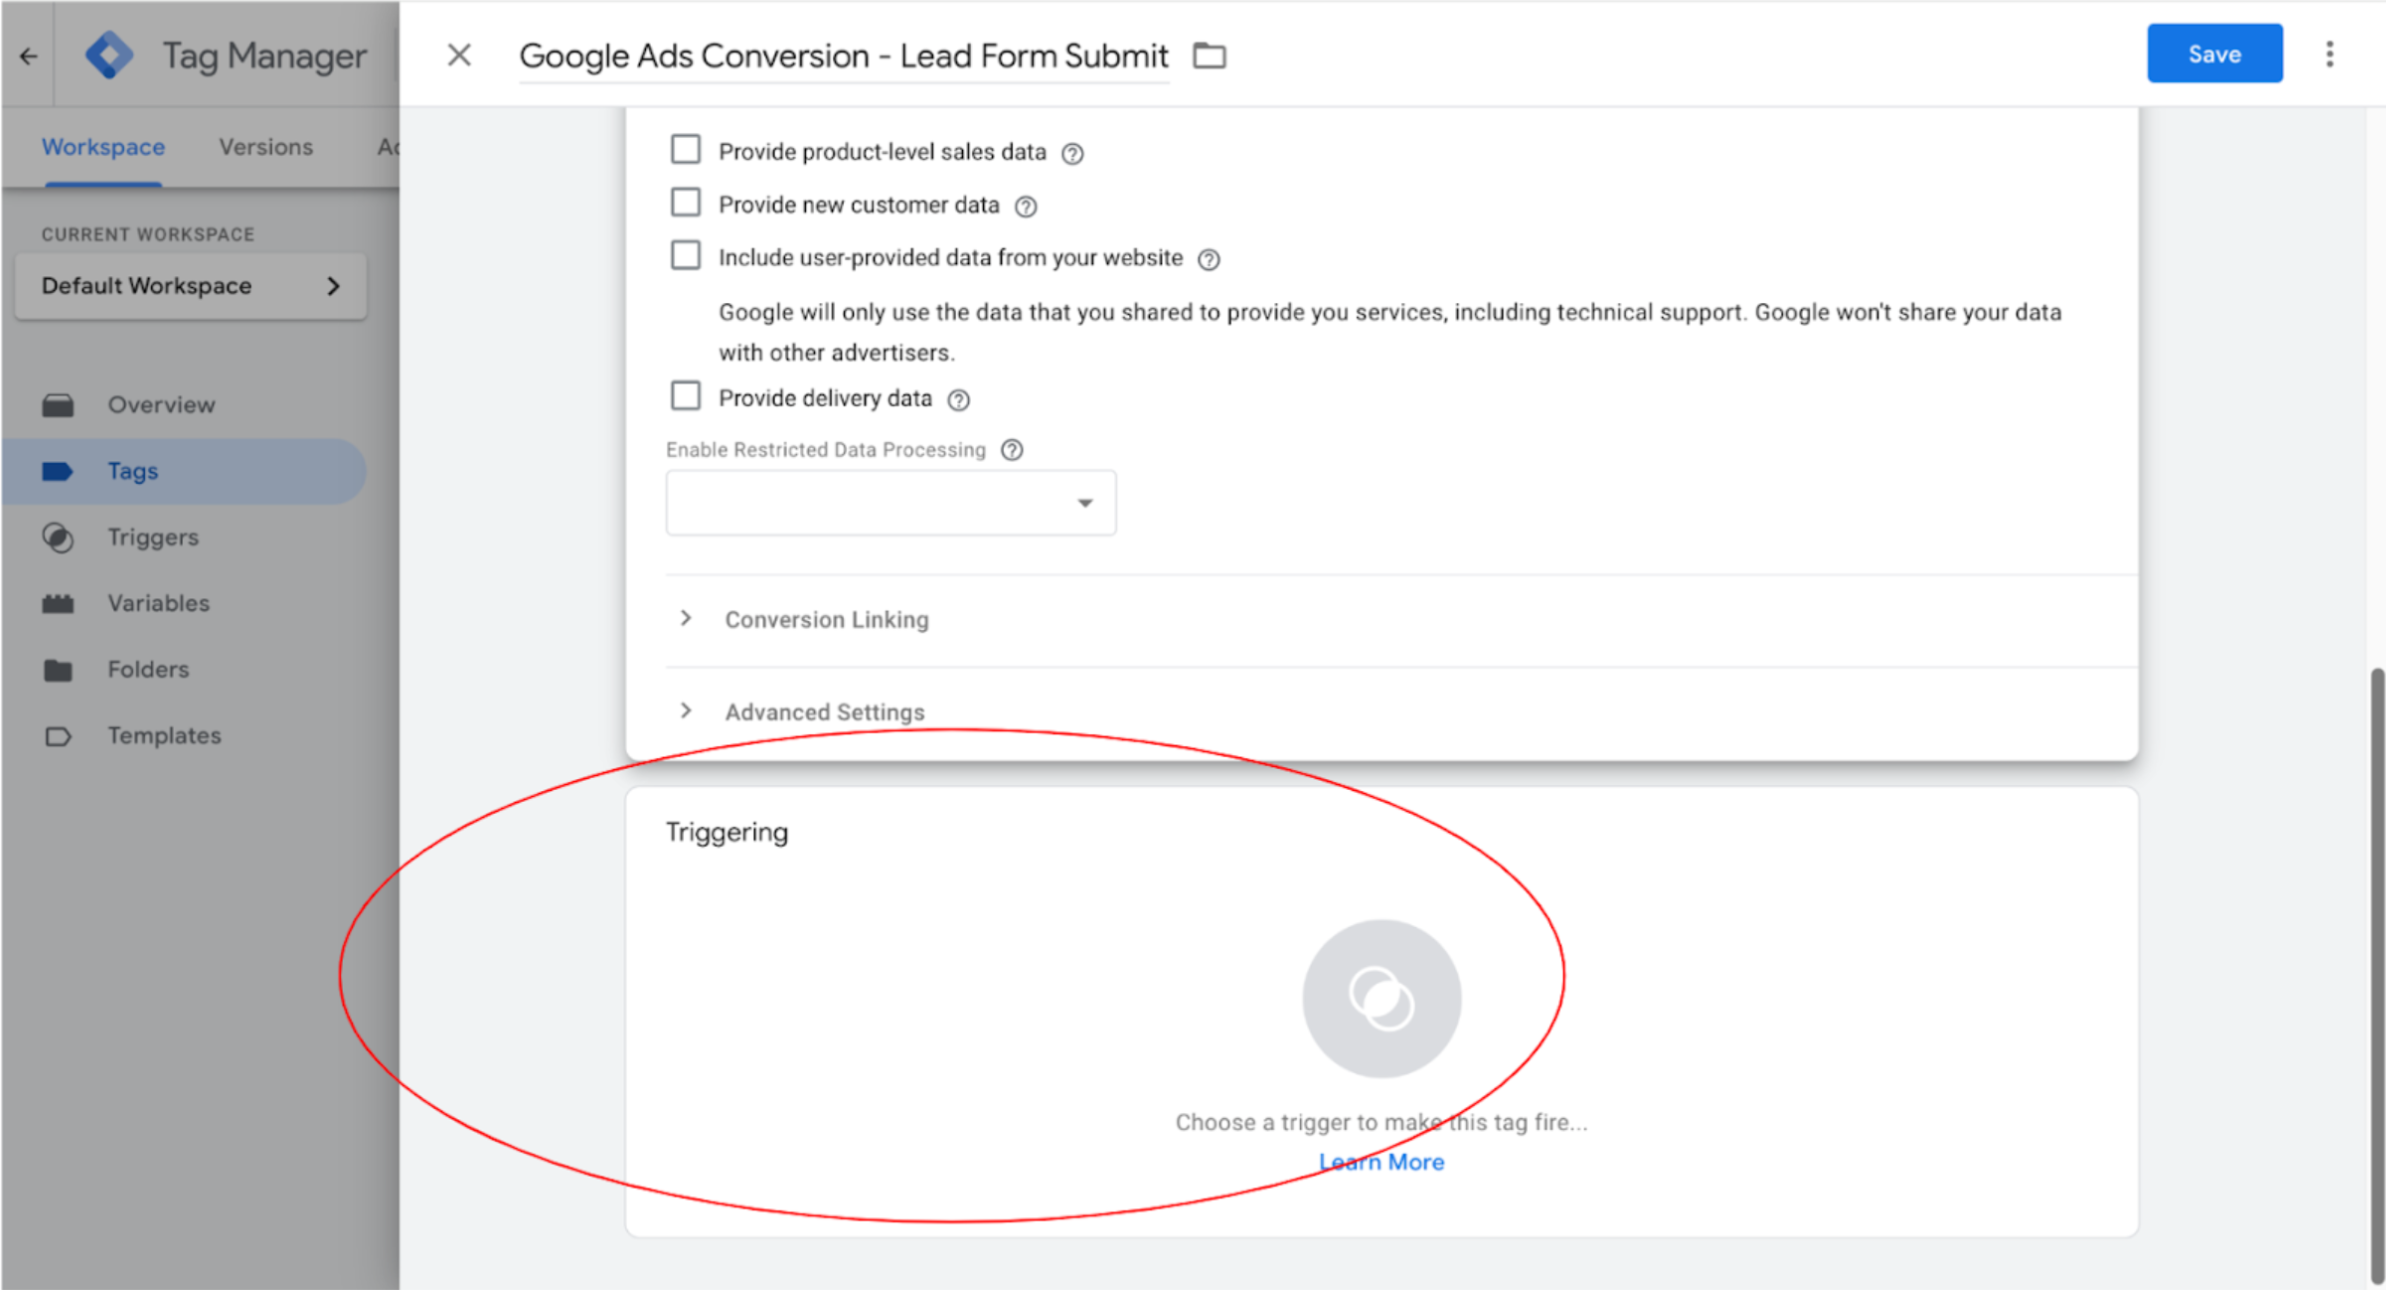This screenshot has height=1292, width=2386.
Task: Open Triggers in the left sidebar
Action: (153, 537)
